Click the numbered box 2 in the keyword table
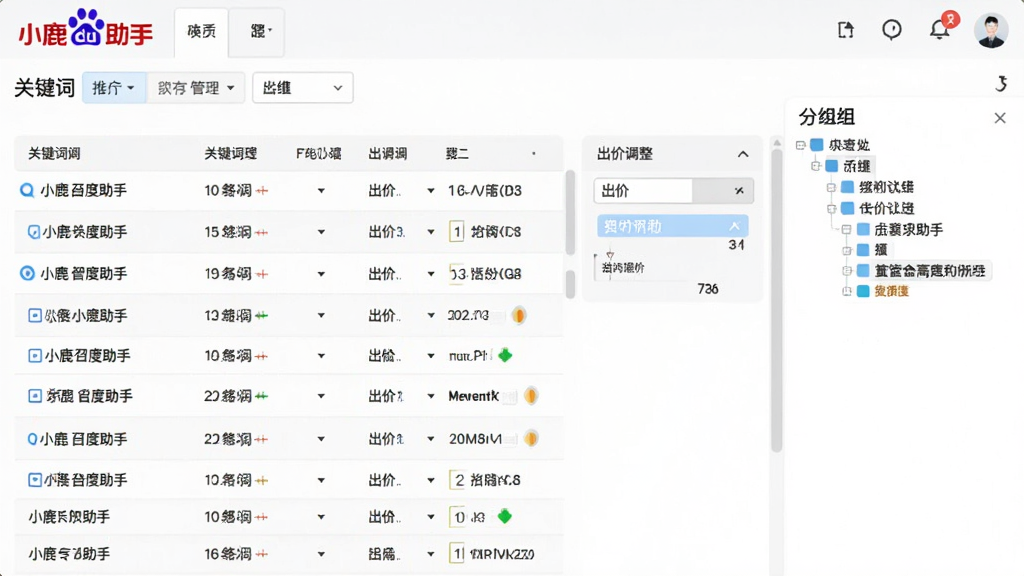 pos(459,480)
